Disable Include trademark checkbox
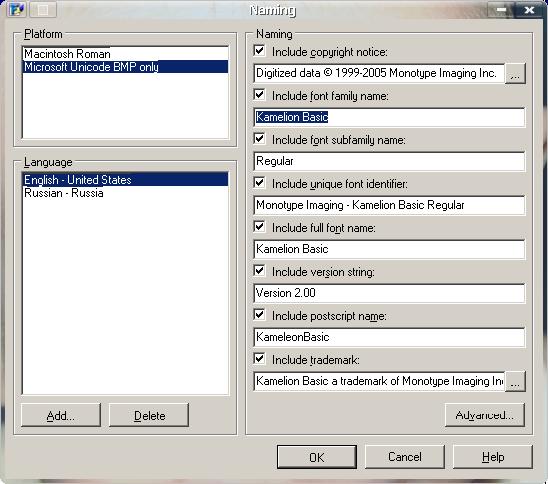This screenshot has width=548, height=484. point(260,359)
